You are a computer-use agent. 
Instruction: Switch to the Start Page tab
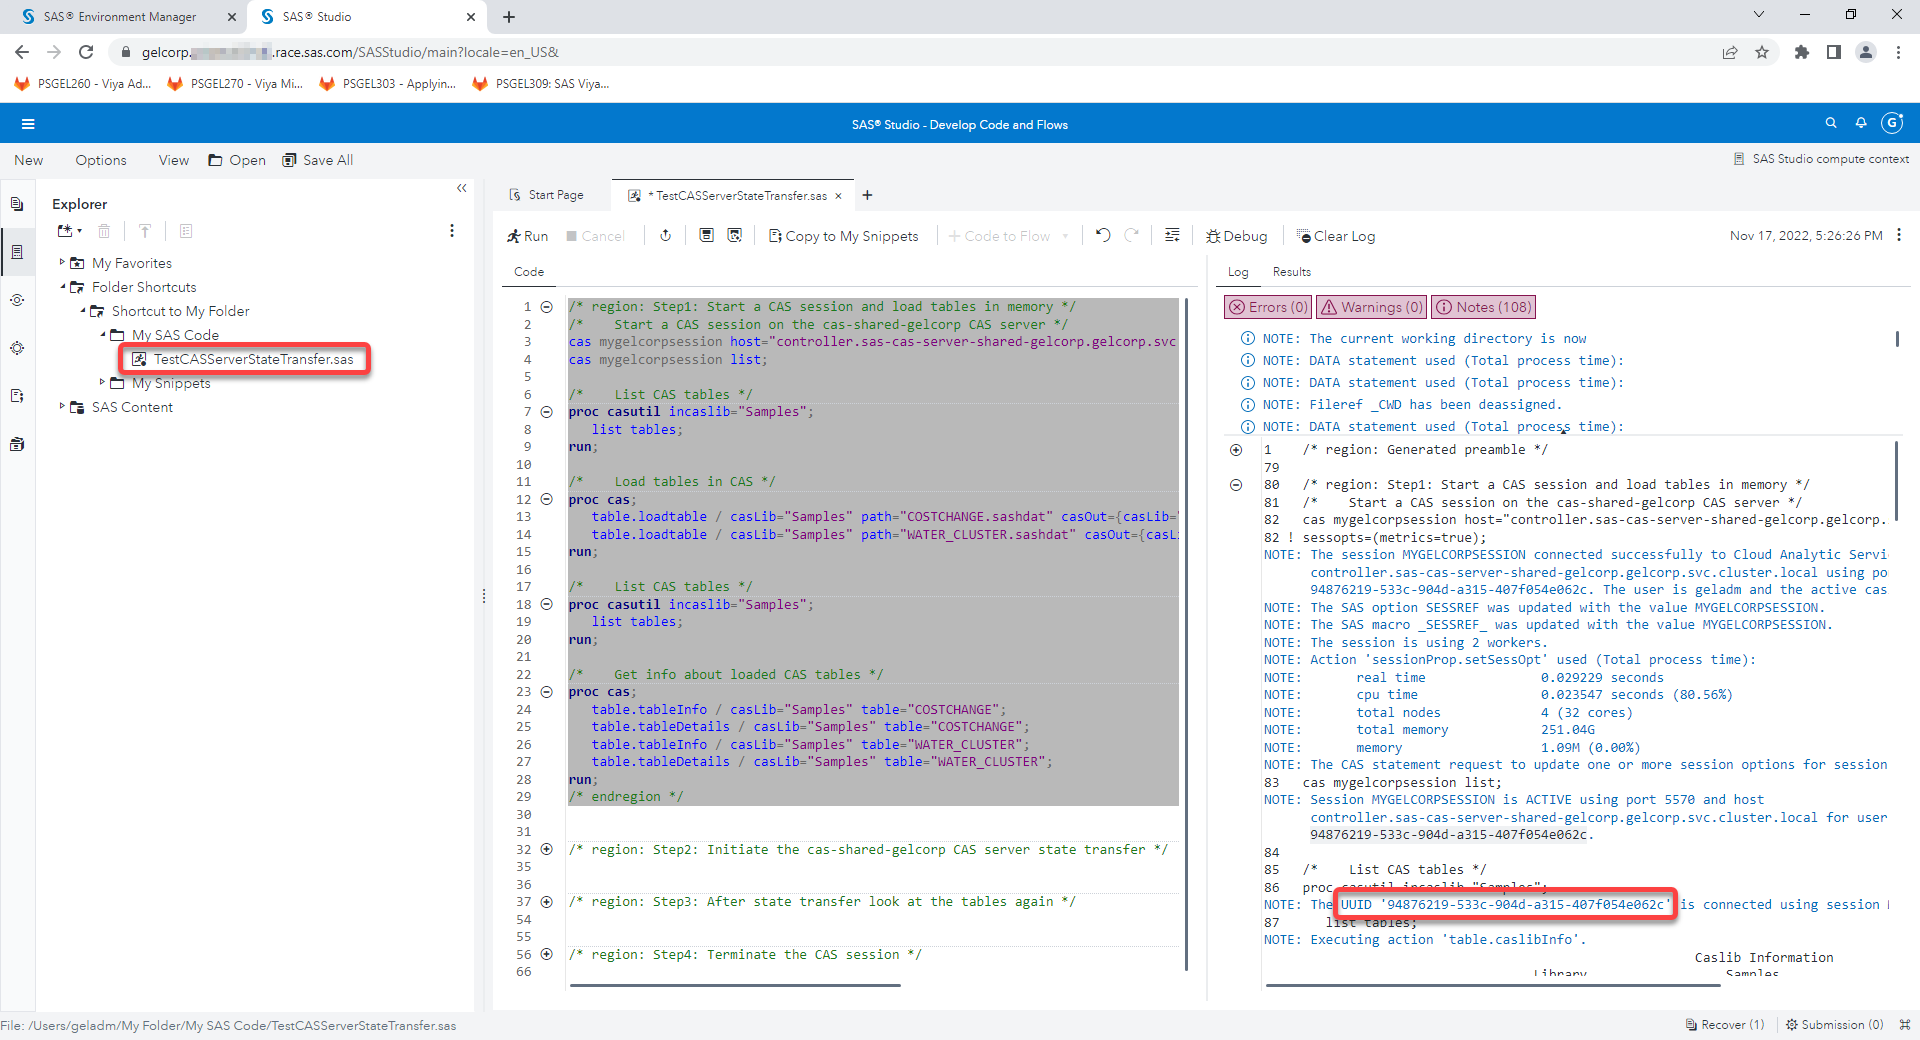[547, 195]
